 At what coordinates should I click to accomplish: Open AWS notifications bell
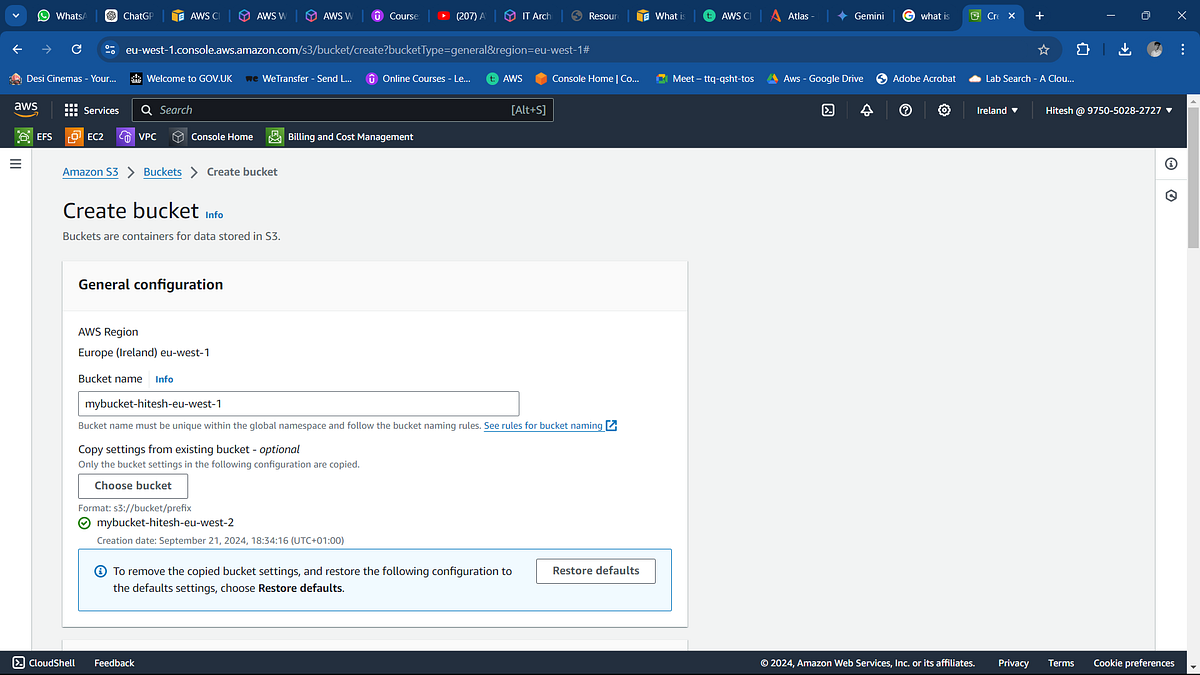pos(866,110)
